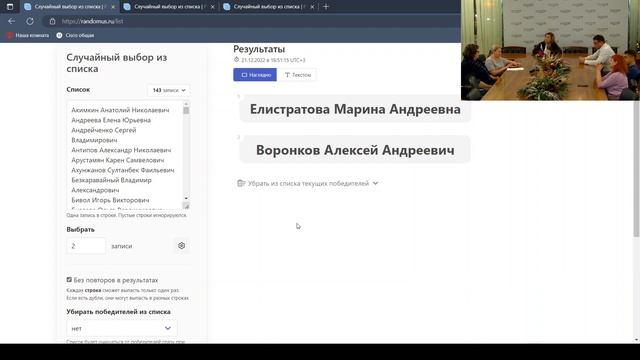The height and width of the screenshot is (360, 640).
Task: Close the first browser tab
Action: pyautogui.click(x=113, y=7)
